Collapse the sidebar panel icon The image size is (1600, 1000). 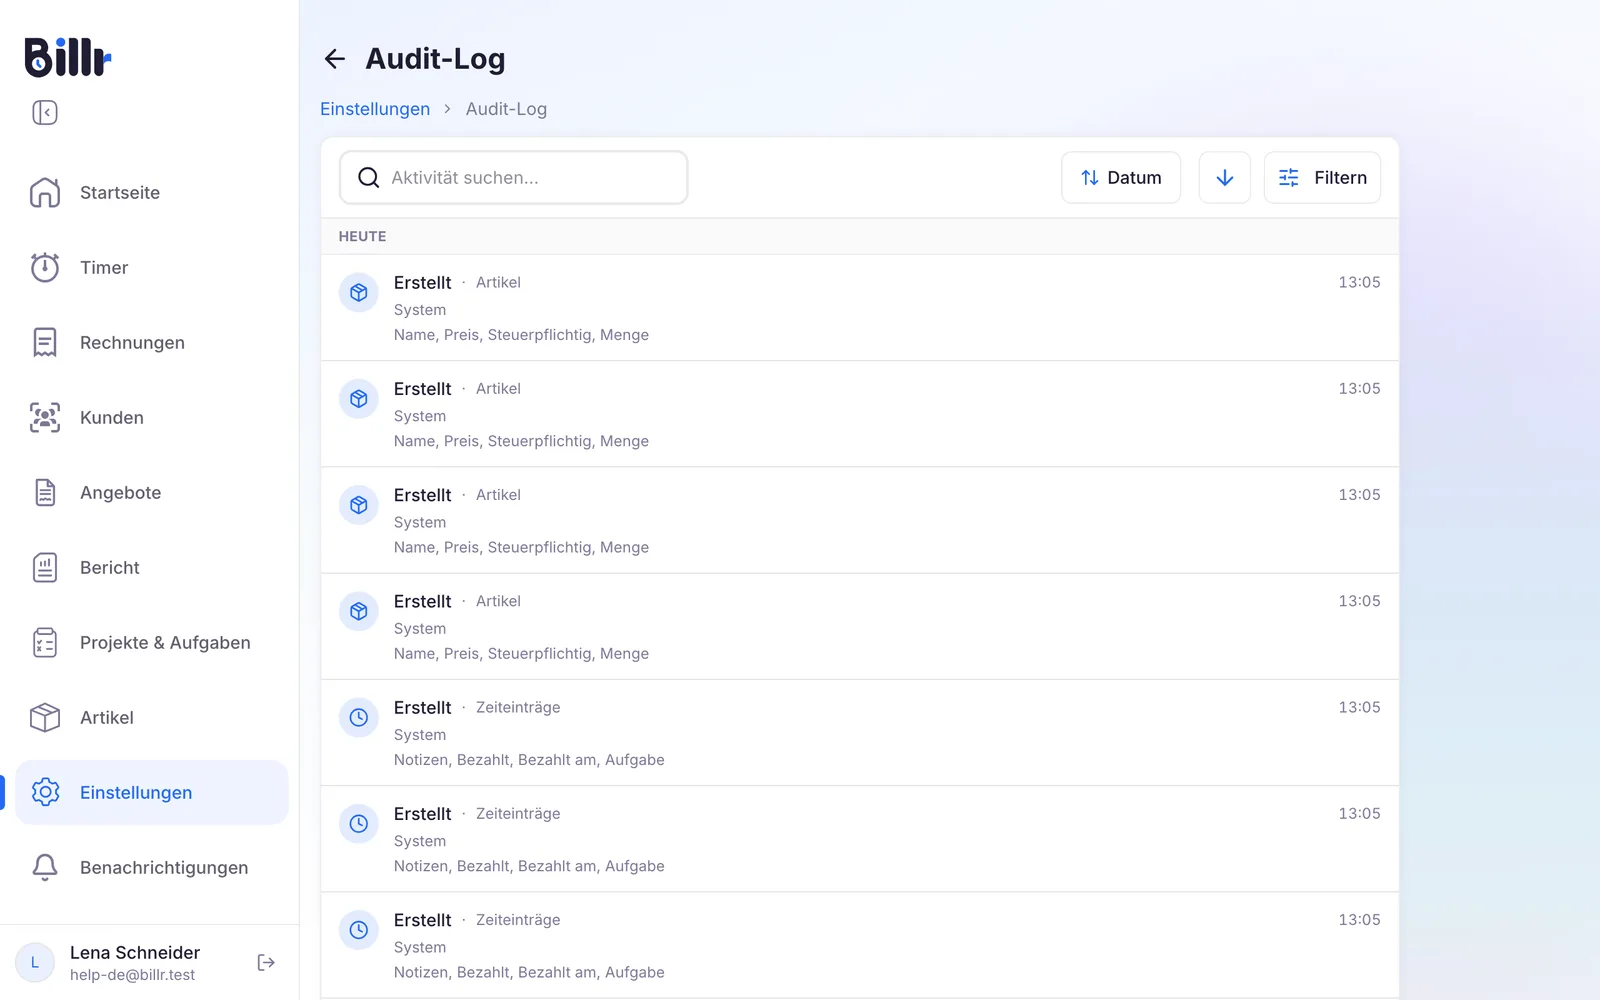[x=45, y=112]
